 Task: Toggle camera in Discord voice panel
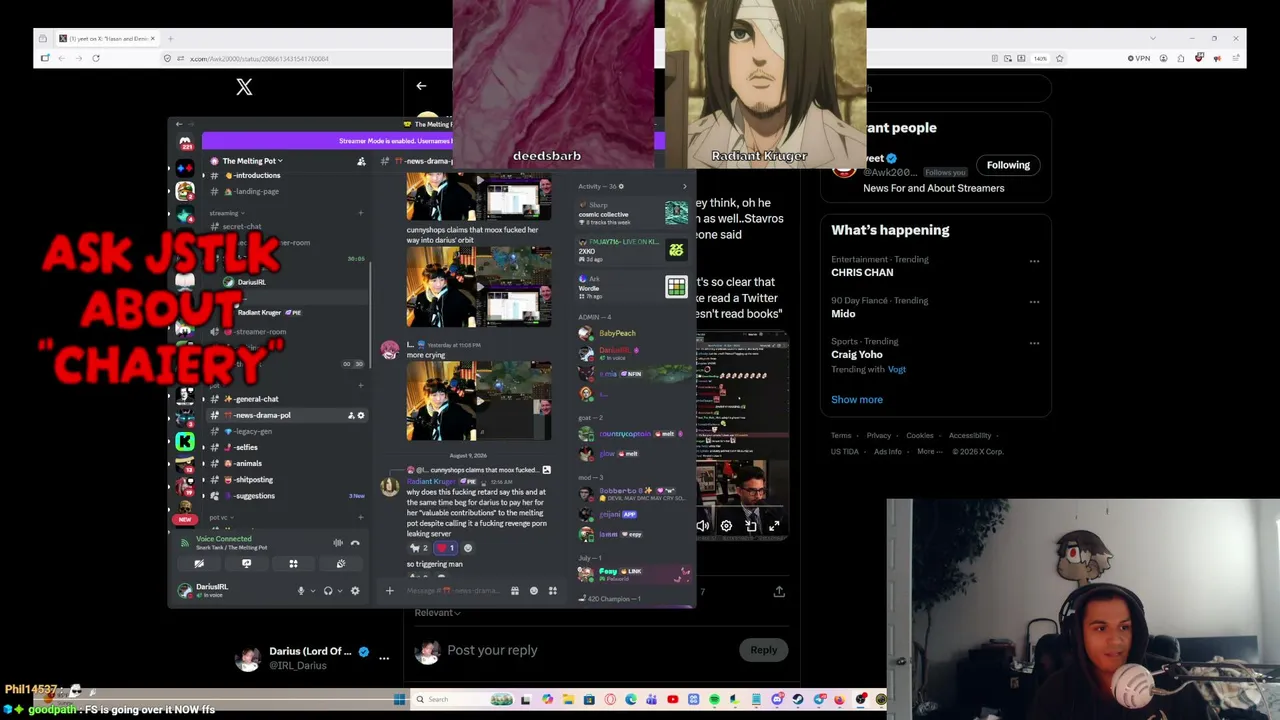coord(199,564)
